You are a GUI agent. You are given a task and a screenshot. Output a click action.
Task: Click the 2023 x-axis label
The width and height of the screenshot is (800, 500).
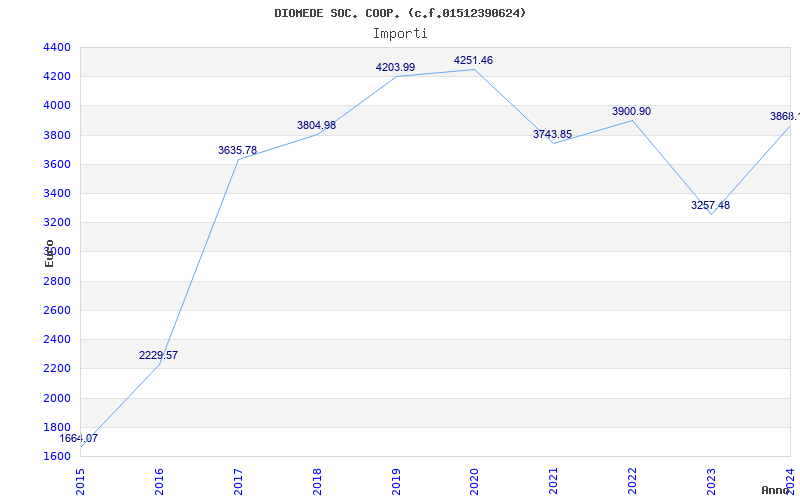click(711, 481)
